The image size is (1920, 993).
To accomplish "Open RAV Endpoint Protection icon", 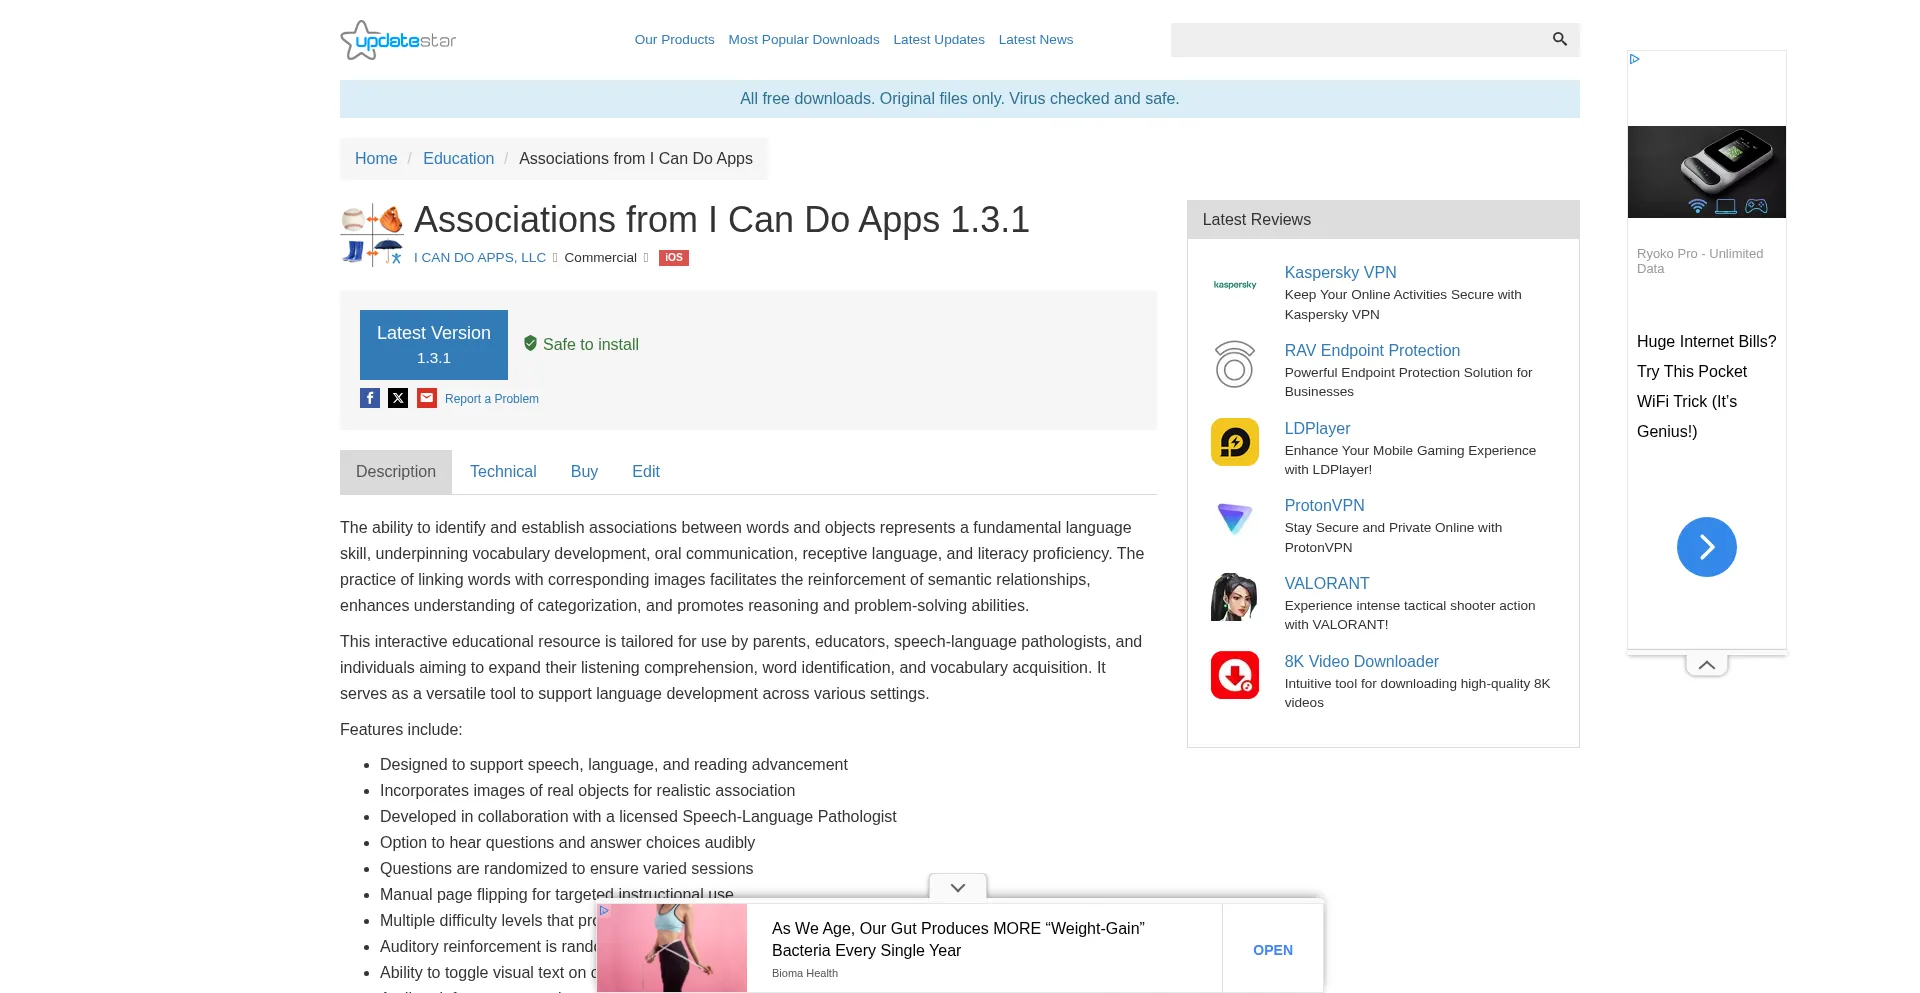I will point(1235,364).
